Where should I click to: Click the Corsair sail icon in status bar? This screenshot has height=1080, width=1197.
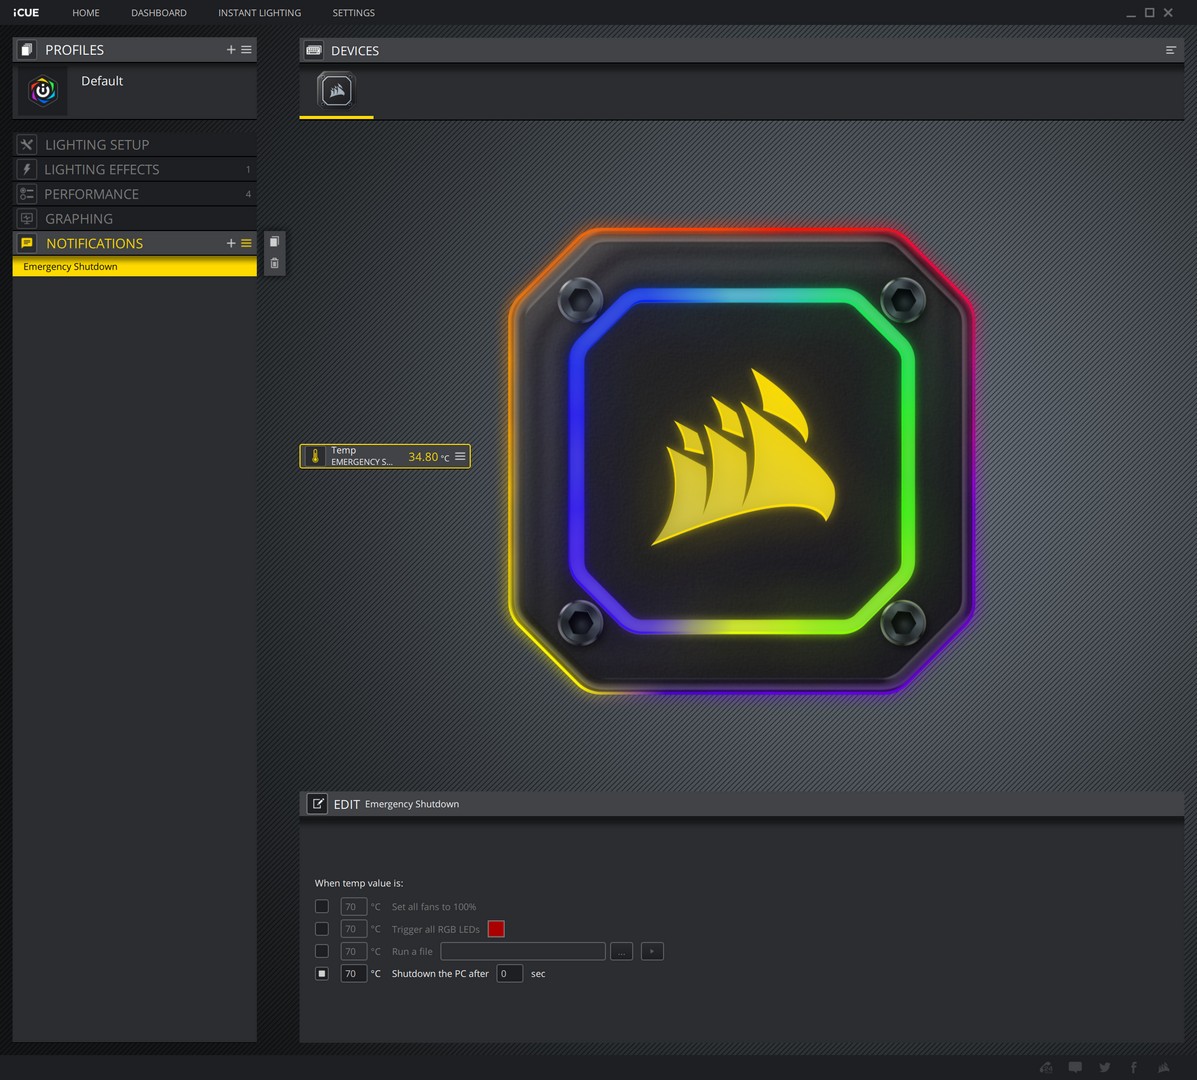pos(1163,1067)
